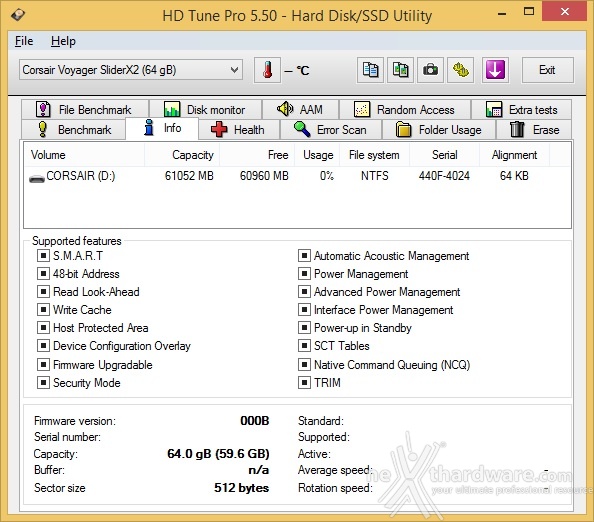Viewport: 594px width, 522px height.
Task: Toggle the Device Configuration Overlay checkbox
Action: click(43, 345)
